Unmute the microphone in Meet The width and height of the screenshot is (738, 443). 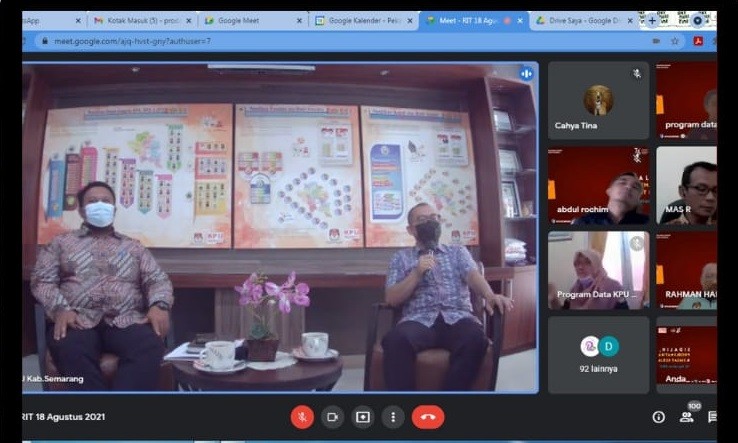[301, 417]
